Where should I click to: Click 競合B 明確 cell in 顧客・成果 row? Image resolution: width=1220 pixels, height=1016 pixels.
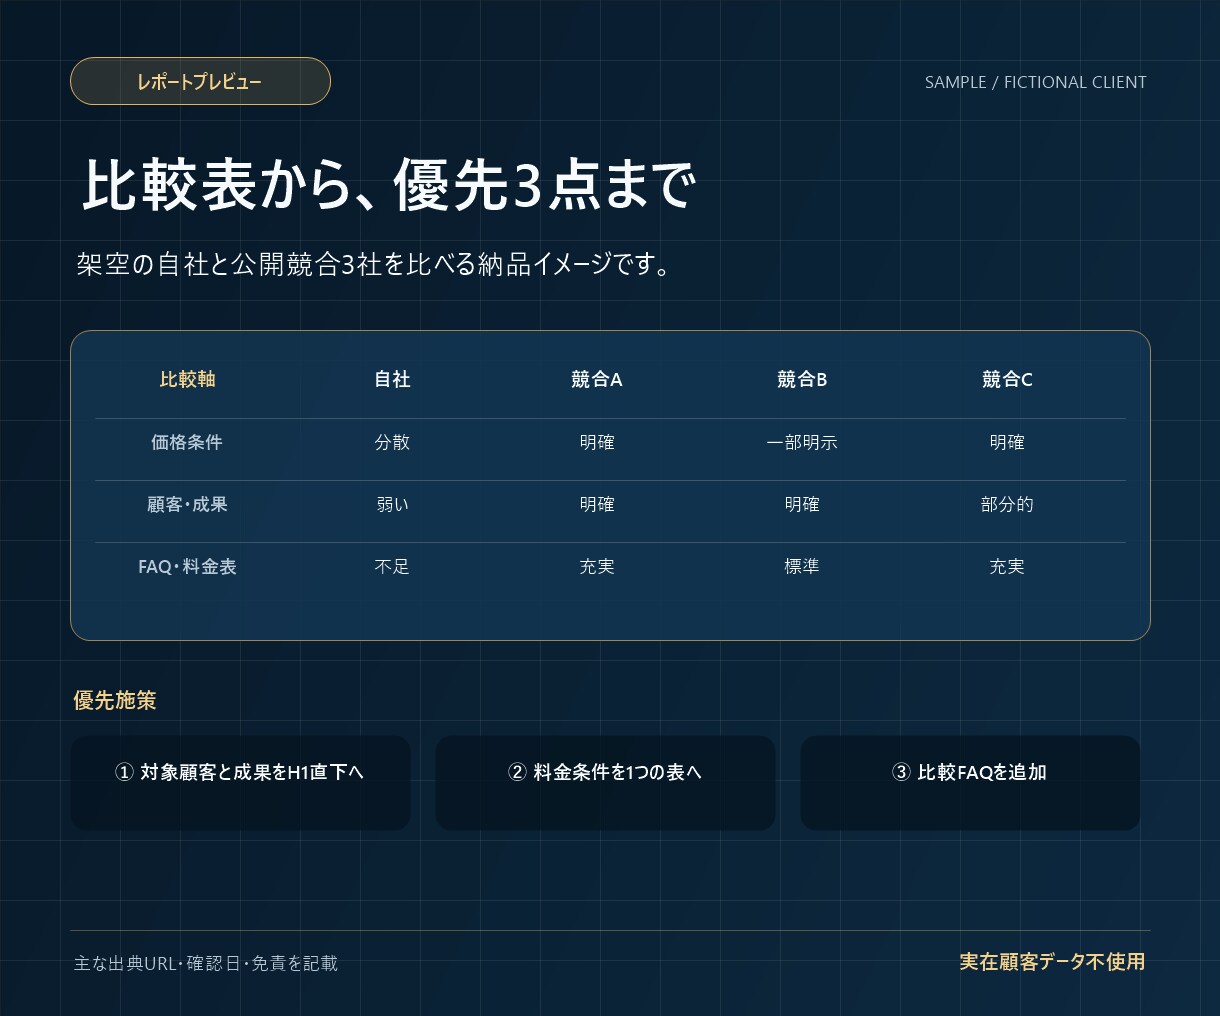pos(802,504)
